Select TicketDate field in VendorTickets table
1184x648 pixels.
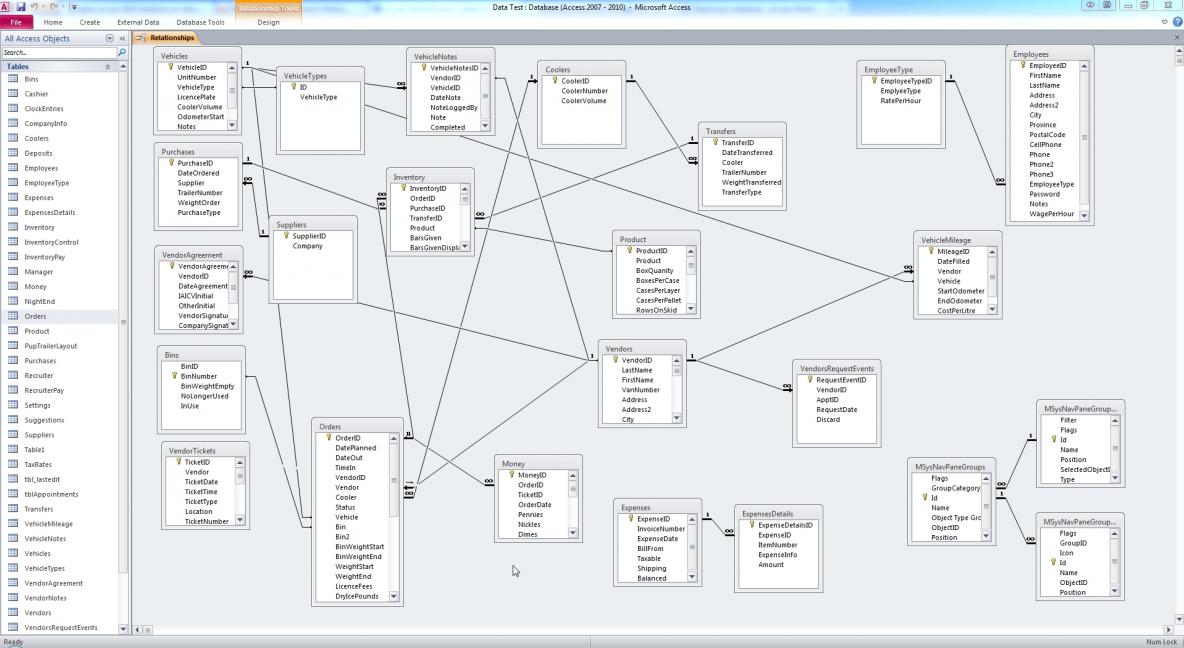201,482
